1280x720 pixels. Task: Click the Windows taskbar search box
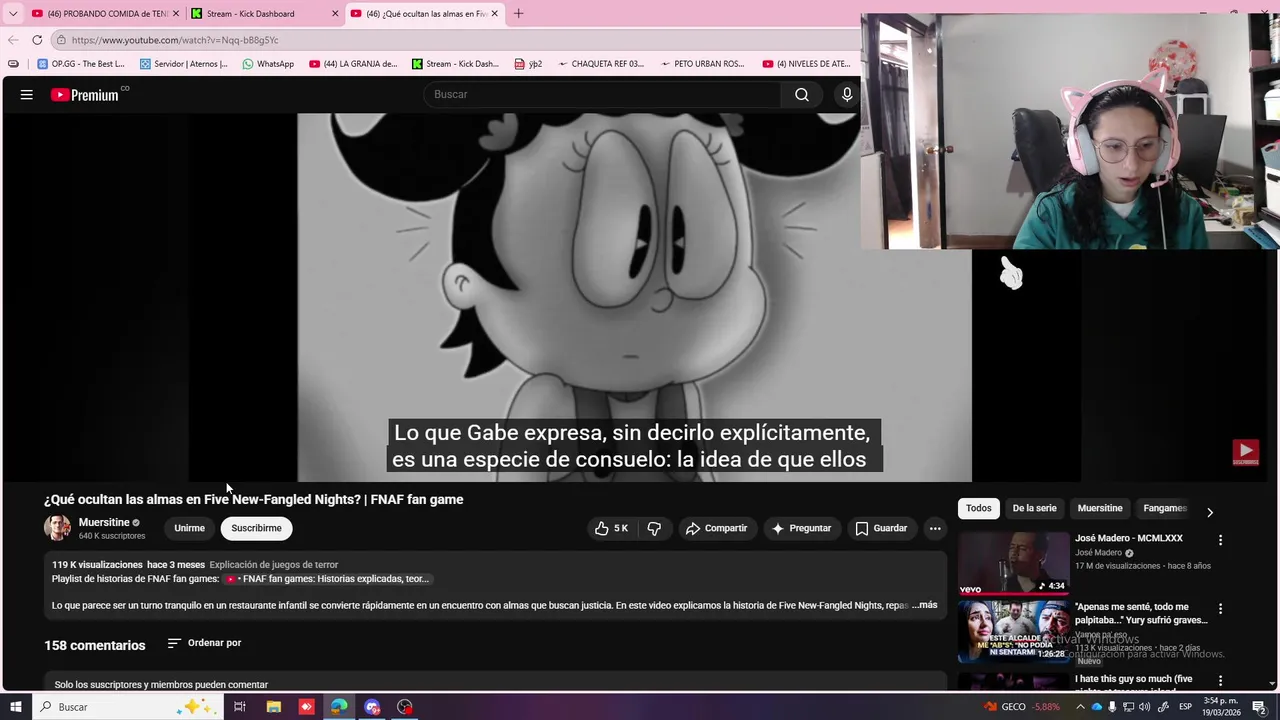[128, 707]
